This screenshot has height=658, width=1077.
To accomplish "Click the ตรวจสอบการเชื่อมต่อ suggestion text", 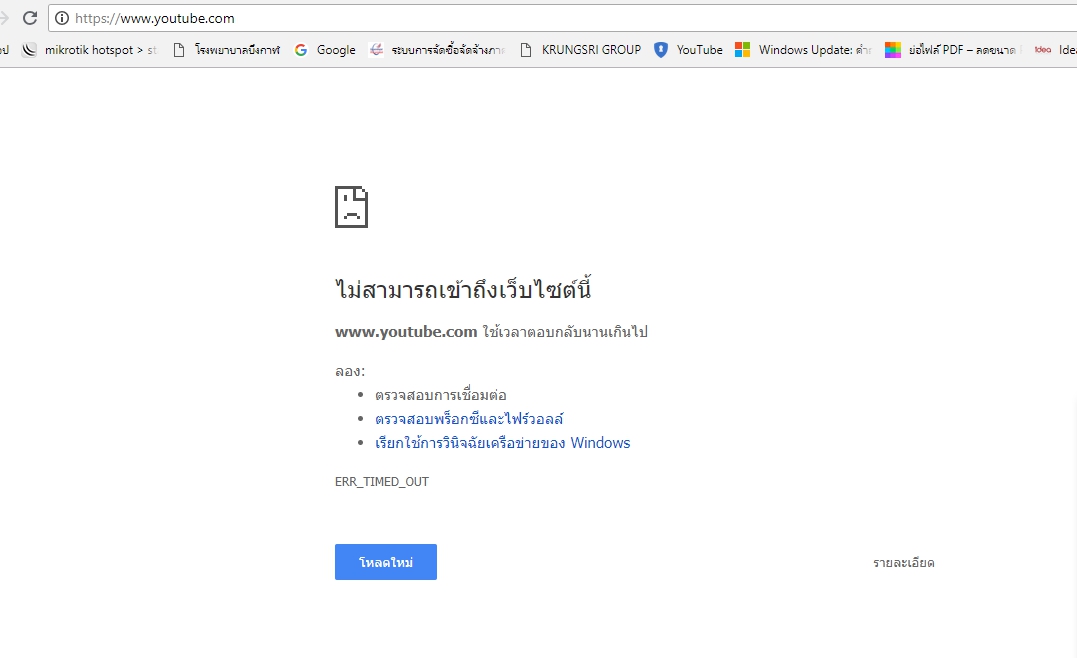I will [x=440, y=395].
